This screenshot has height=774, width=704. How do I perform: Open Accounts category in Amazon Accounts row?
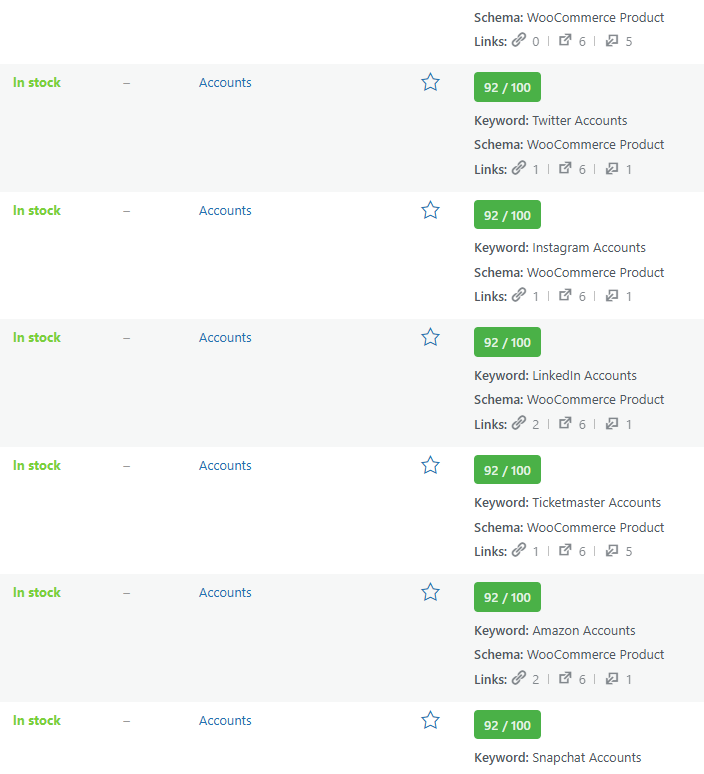pos(225,593)
